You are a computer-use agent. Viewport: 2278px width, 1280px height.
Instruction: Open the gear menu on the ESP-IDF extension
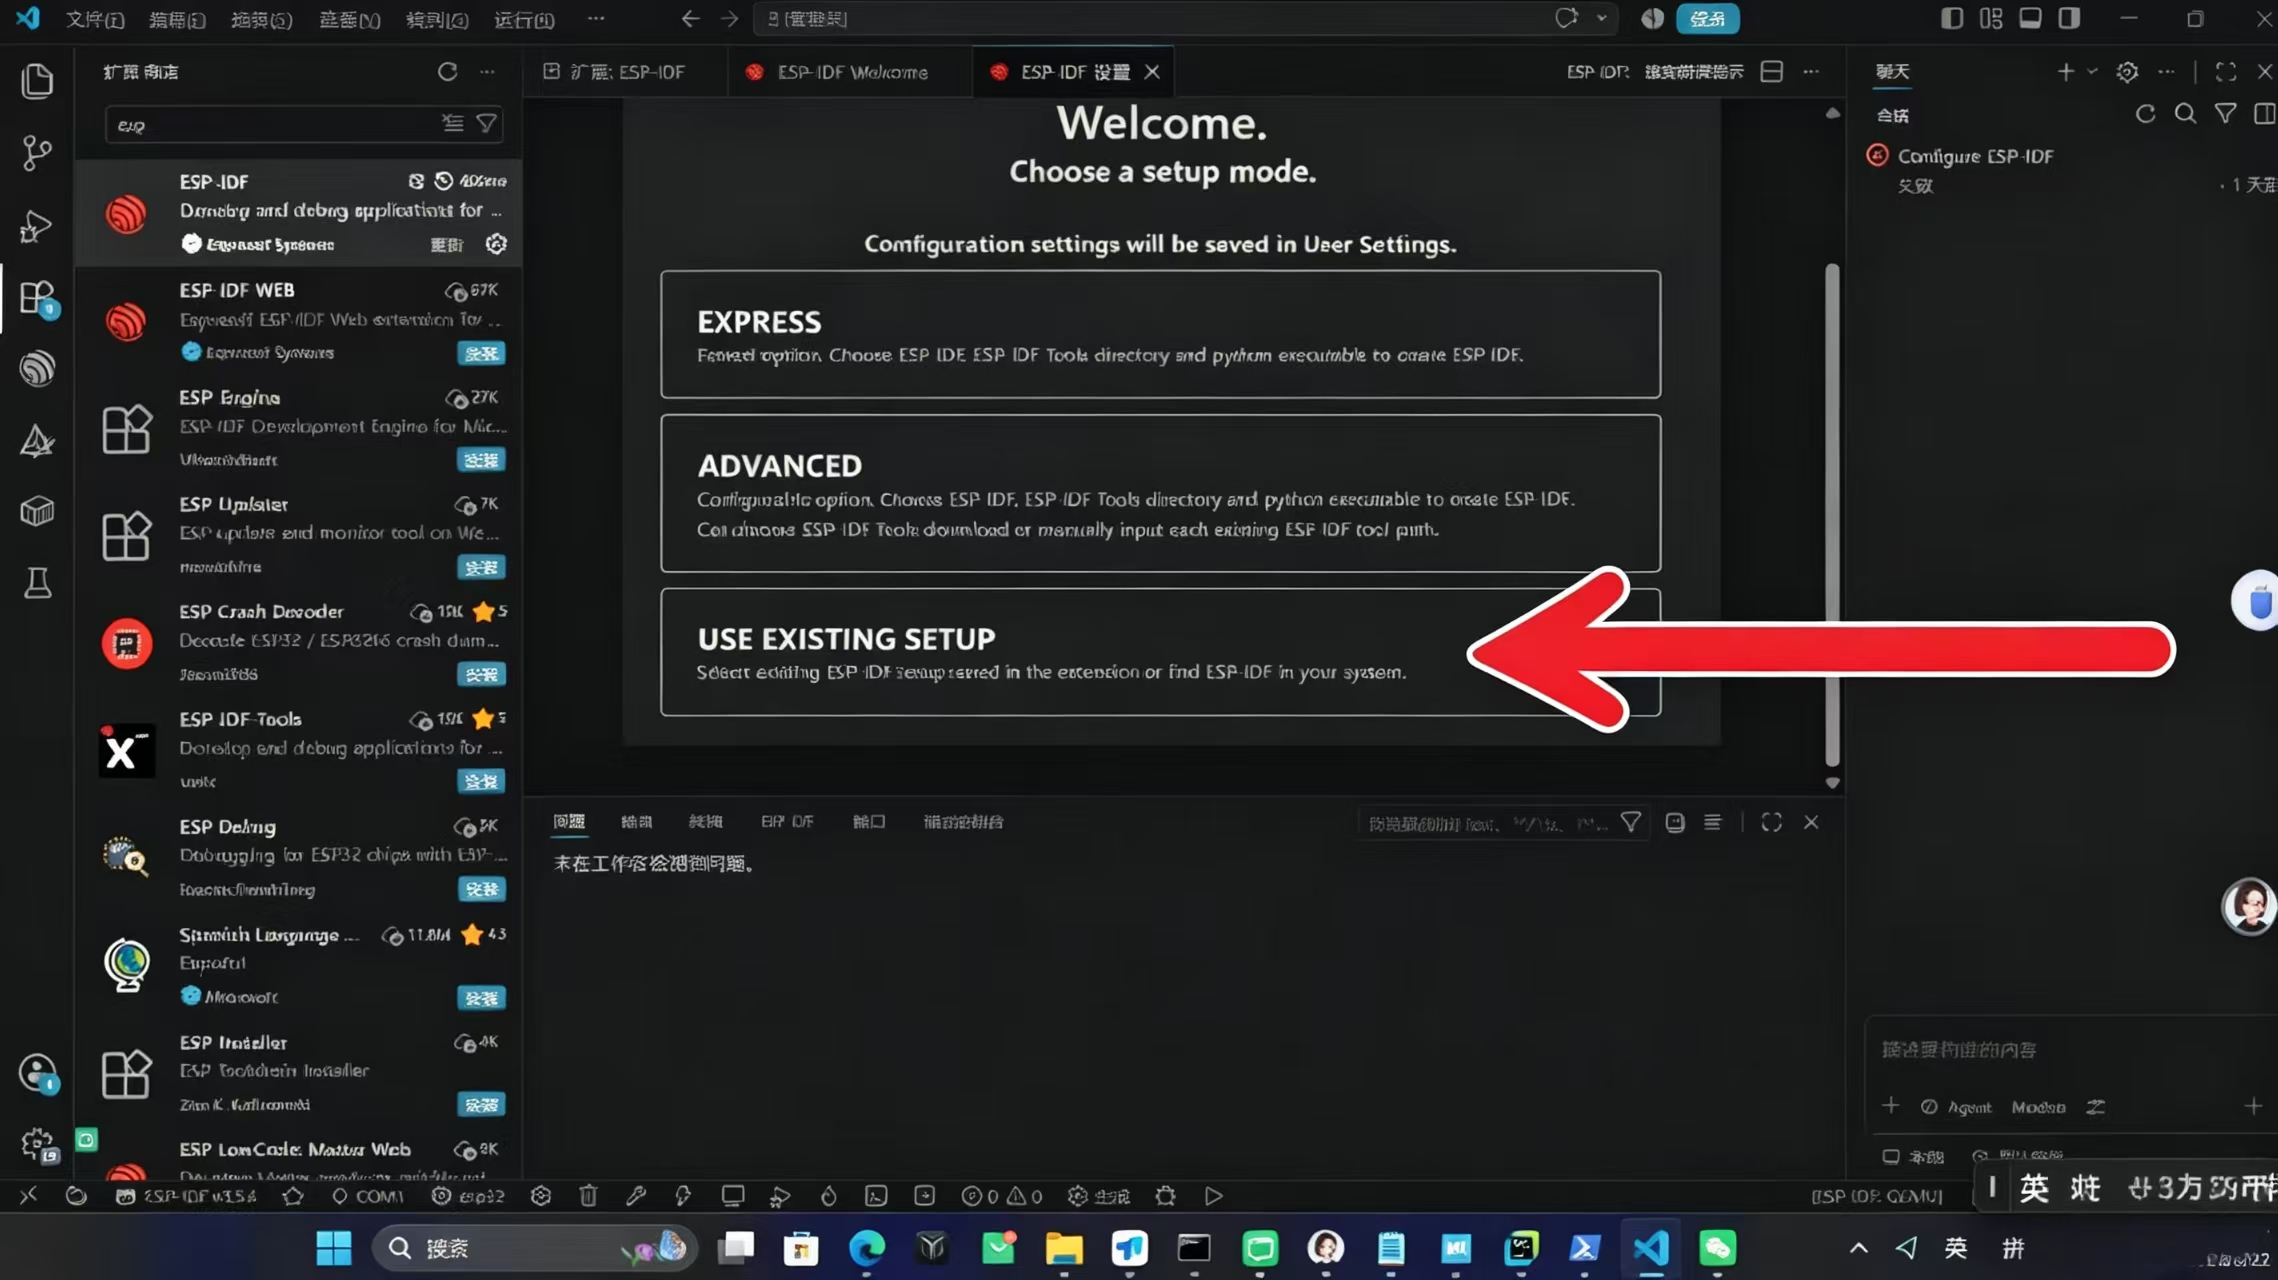tap(496, 244)
